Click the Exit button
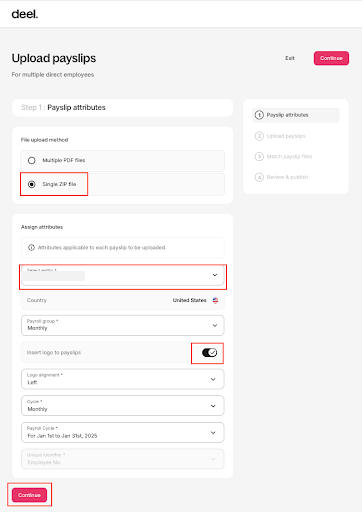This screenshot has width=362, height=512. 290,58
